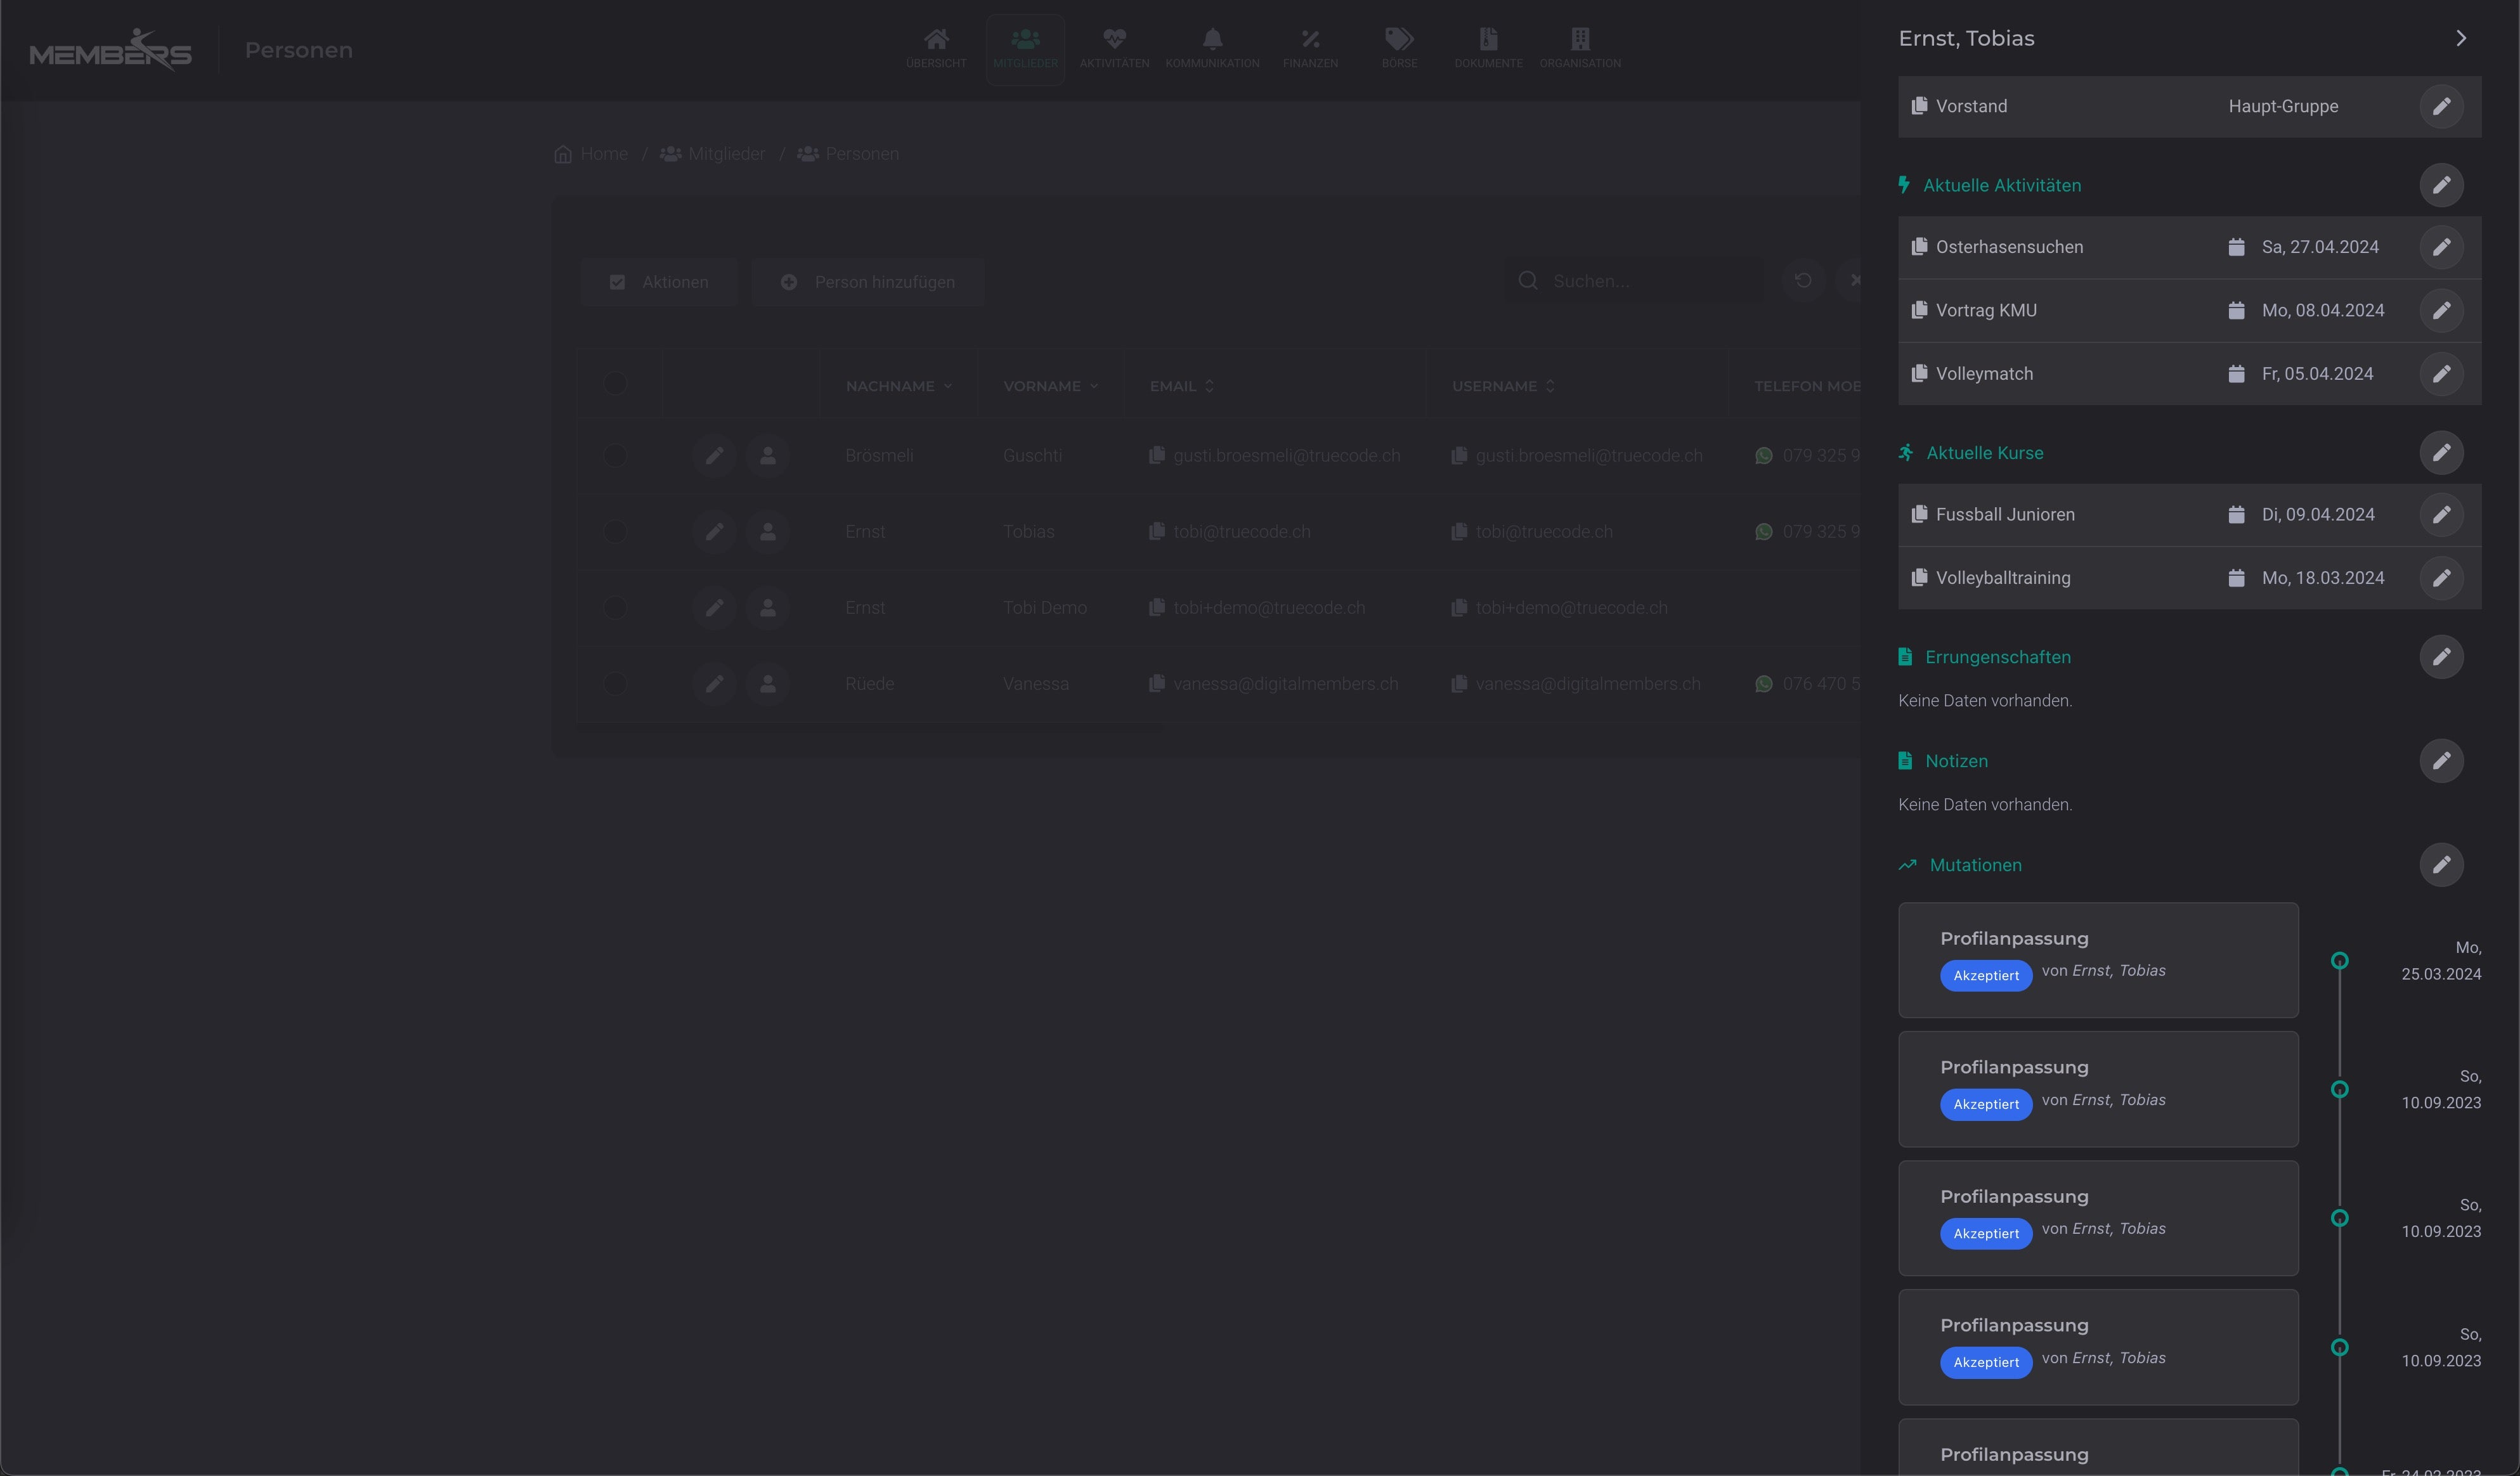2520x1476 pixels.
Task: Check the select-all checkbox in the table header
Action: [x=616, y=384]
